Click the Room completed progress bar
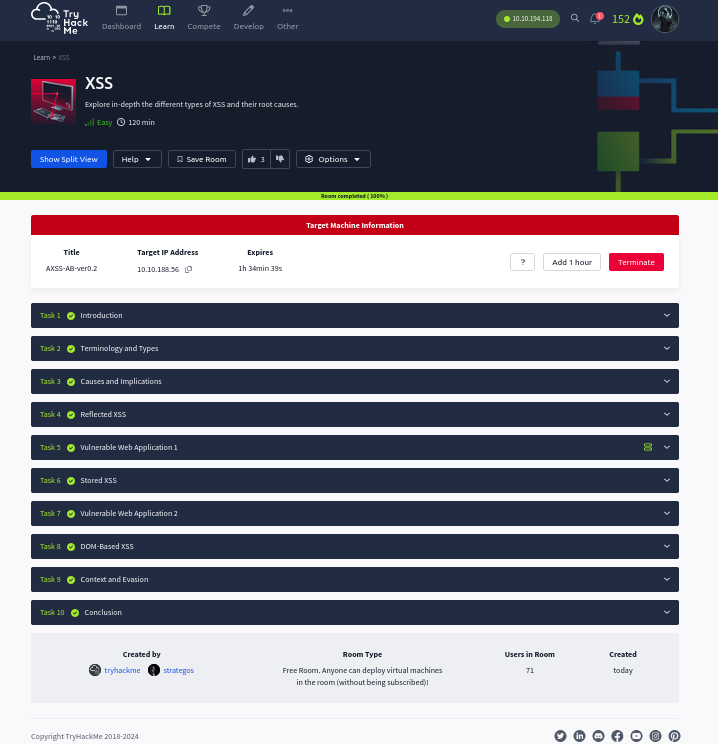This screenshot has height=744, width=718. coord(359,196)
